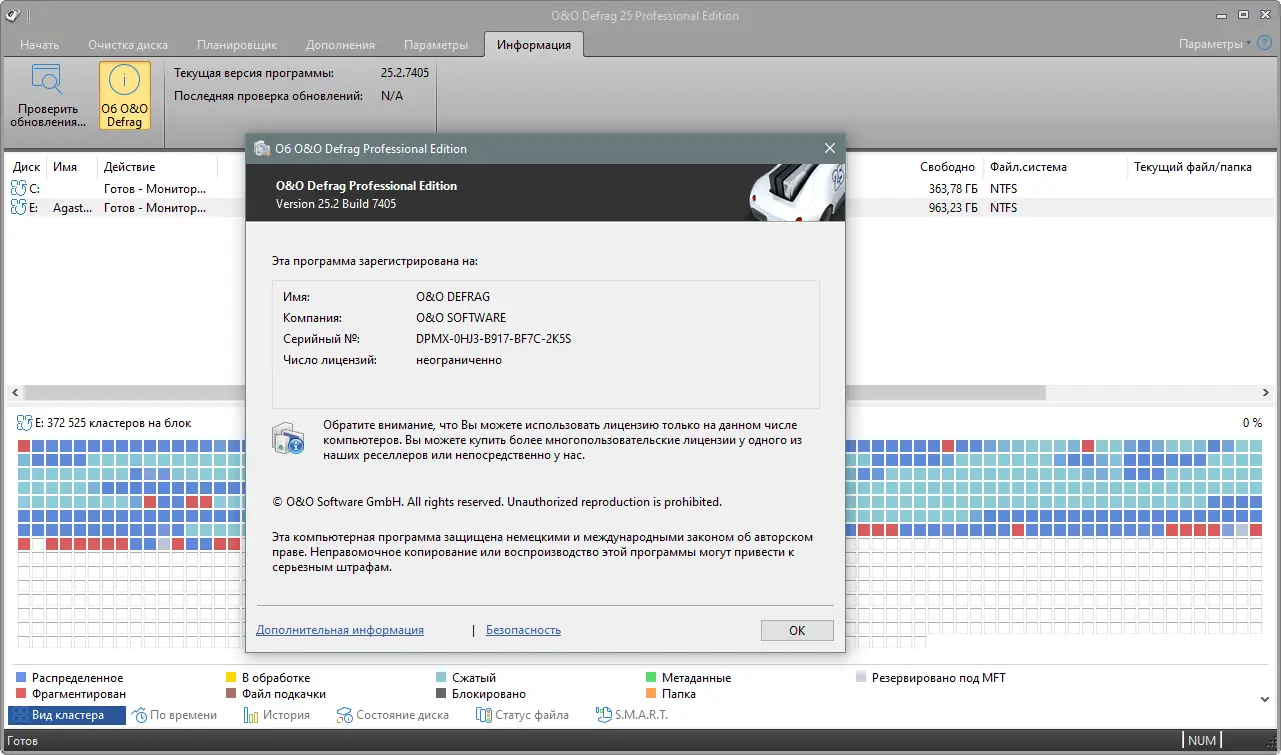The width and height of the screenshot is (1281, 755).
Task: Click the Agast... drive name cell
Action: click(x=72, y=208)
